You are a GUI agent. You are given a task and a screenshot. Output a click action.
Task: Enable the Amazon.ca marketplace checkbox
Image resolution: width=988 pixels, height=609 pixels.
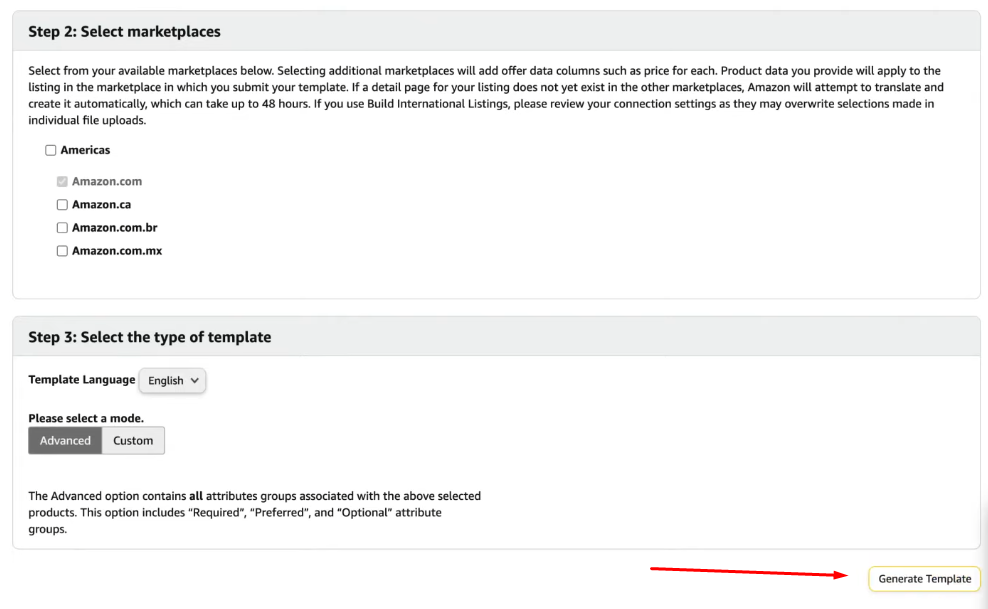pyautogui.click(x=62, y=205)
